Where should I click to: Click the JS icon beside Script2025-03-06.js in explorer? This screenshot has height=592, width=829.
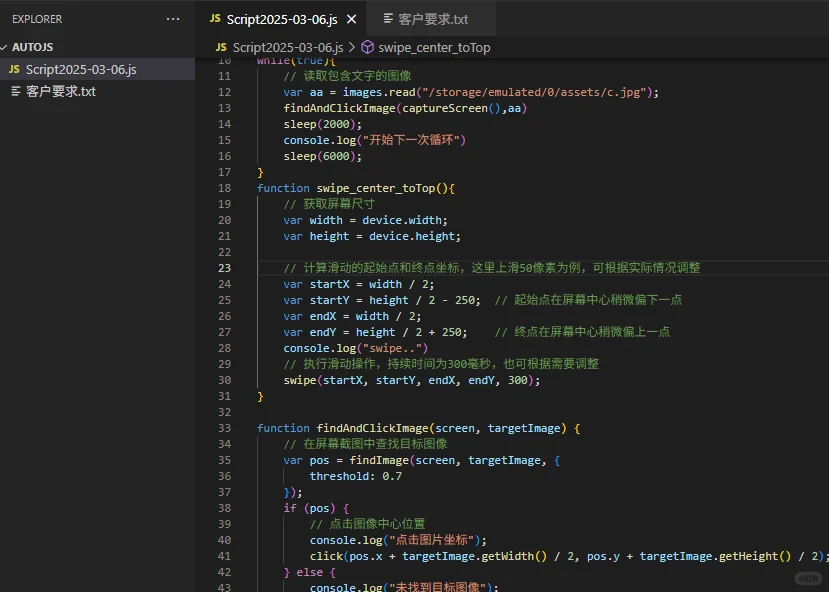14,69
